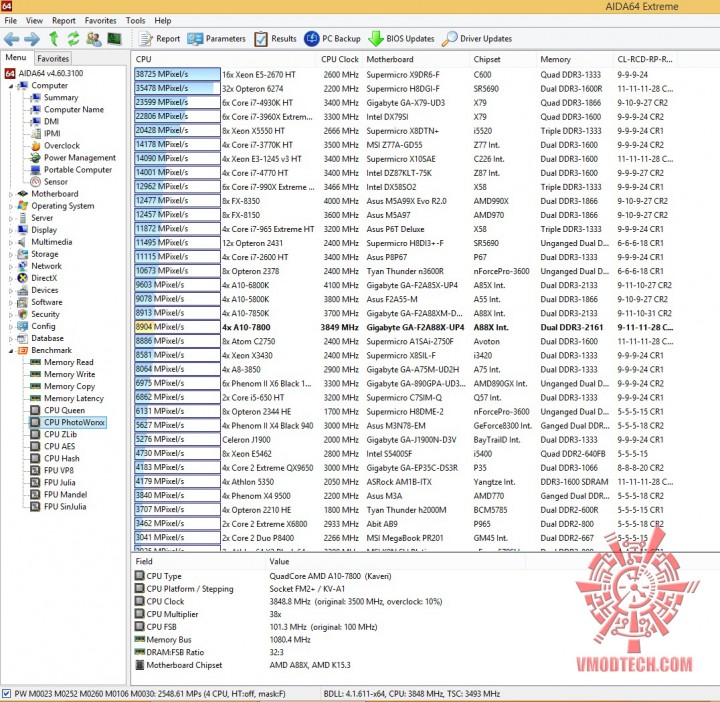Select the CPU ZLib benchmark

tap(54, 434)
